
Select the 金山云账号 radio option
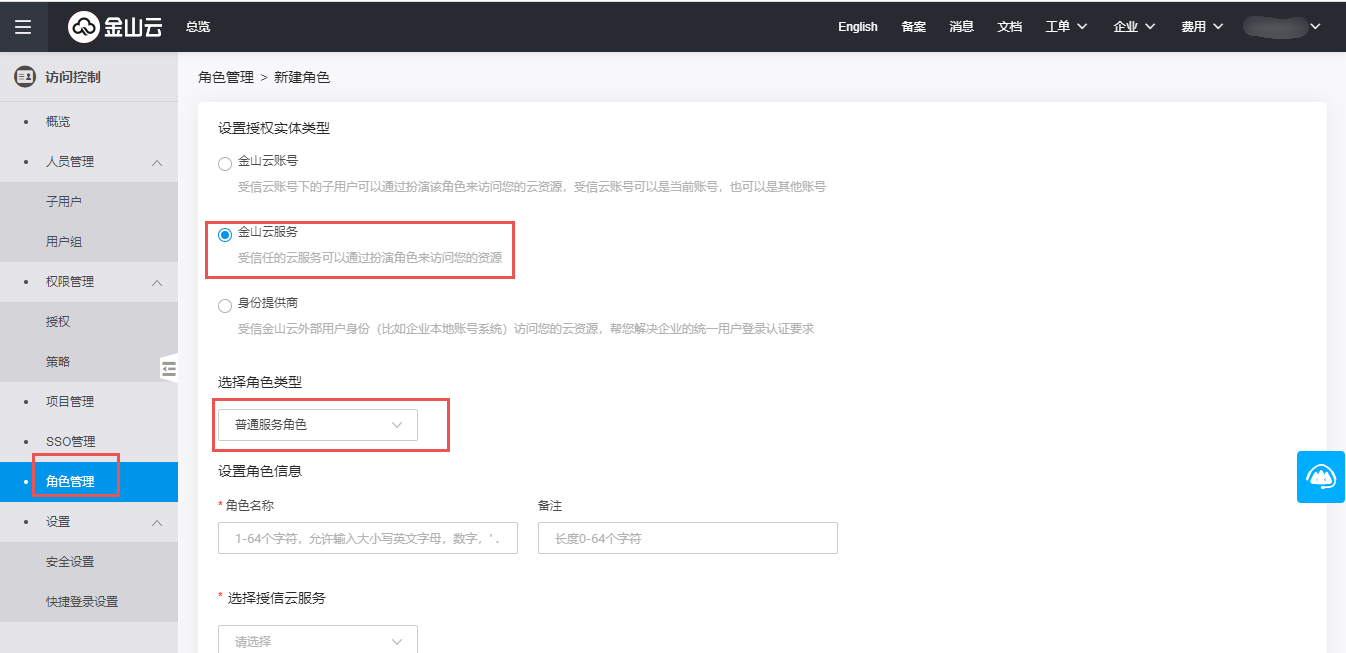coord(225,164)
